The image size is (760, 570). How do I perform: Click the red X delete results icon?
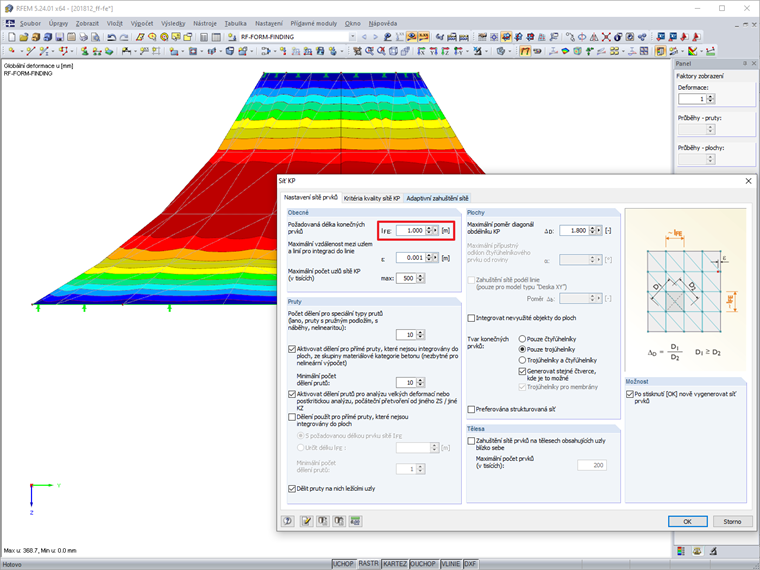click(606, 37)
